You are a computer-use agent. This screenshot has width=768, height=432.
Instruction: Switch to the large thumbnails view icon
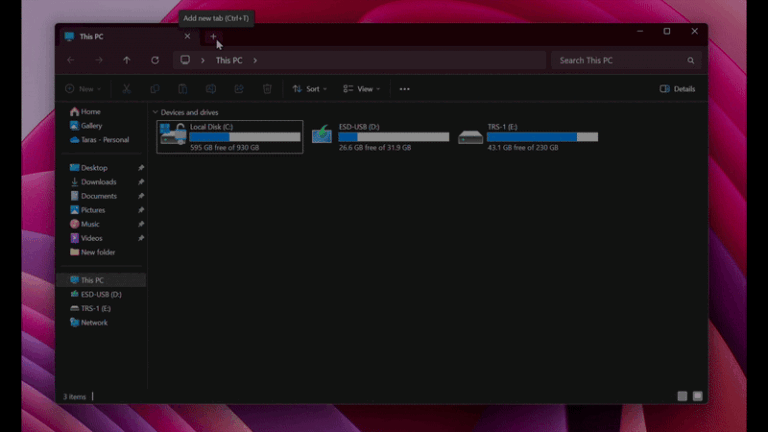click(697, 396)
